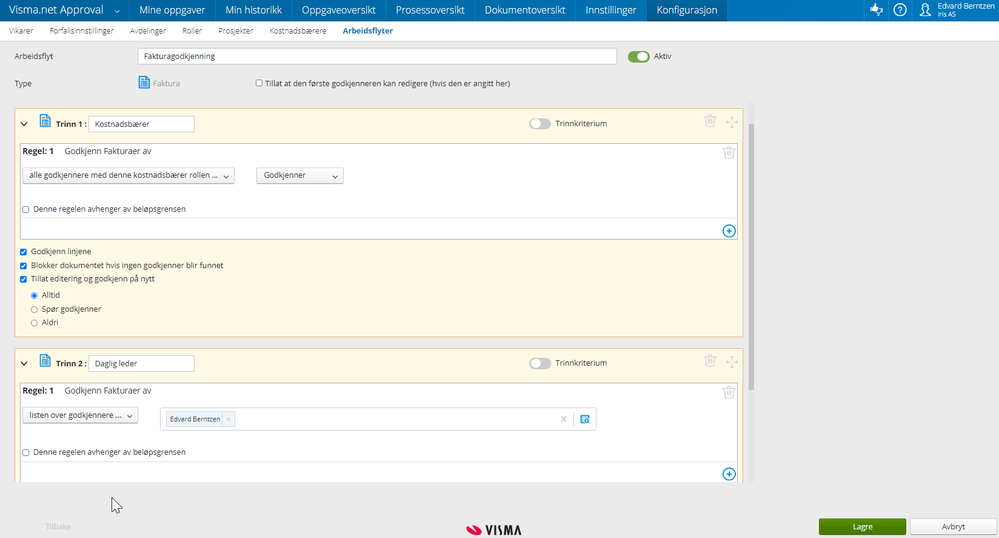999x538 pixels.
Task: Click the document icon beside Trinn 2
Action: click(x=45, y=361)
